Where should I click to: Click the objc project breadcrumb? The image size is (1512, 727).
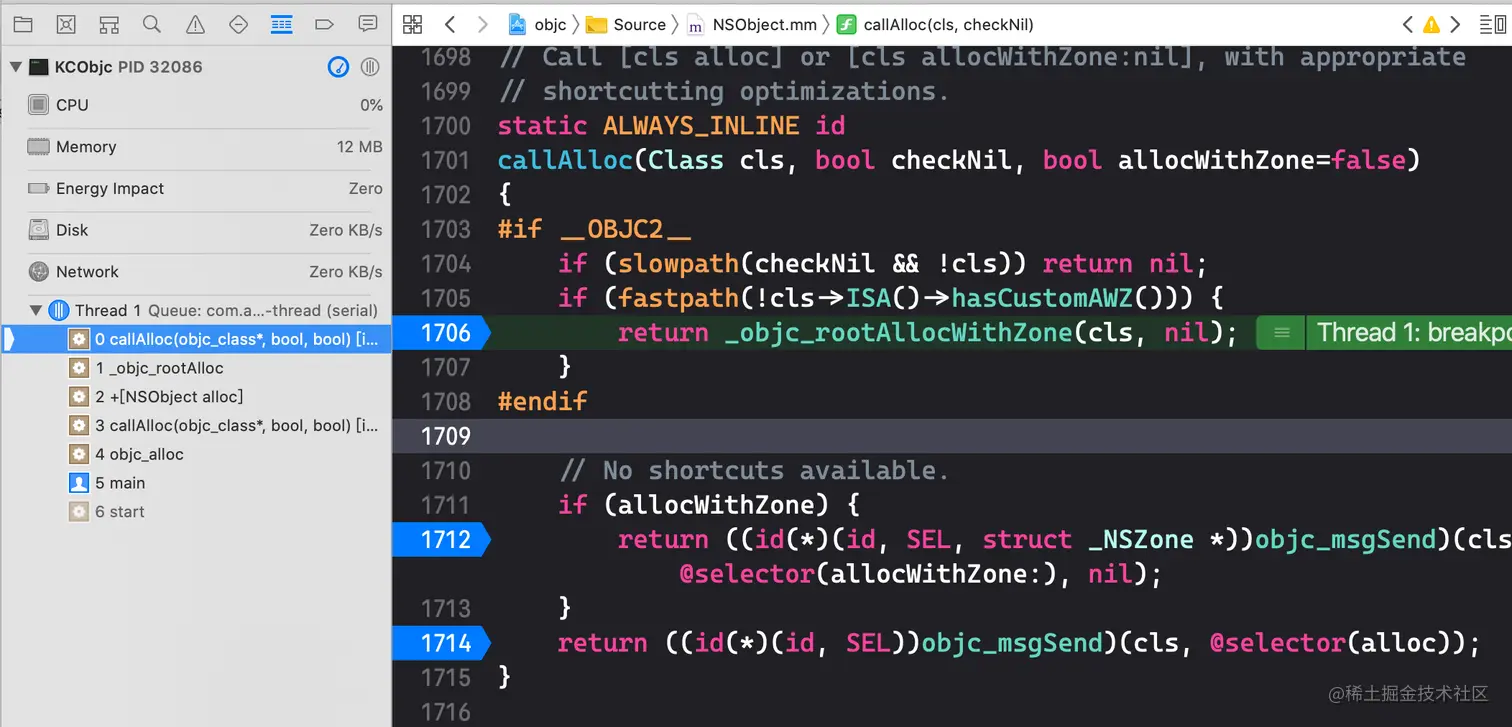pyautogui.click(x=538, y=24)
